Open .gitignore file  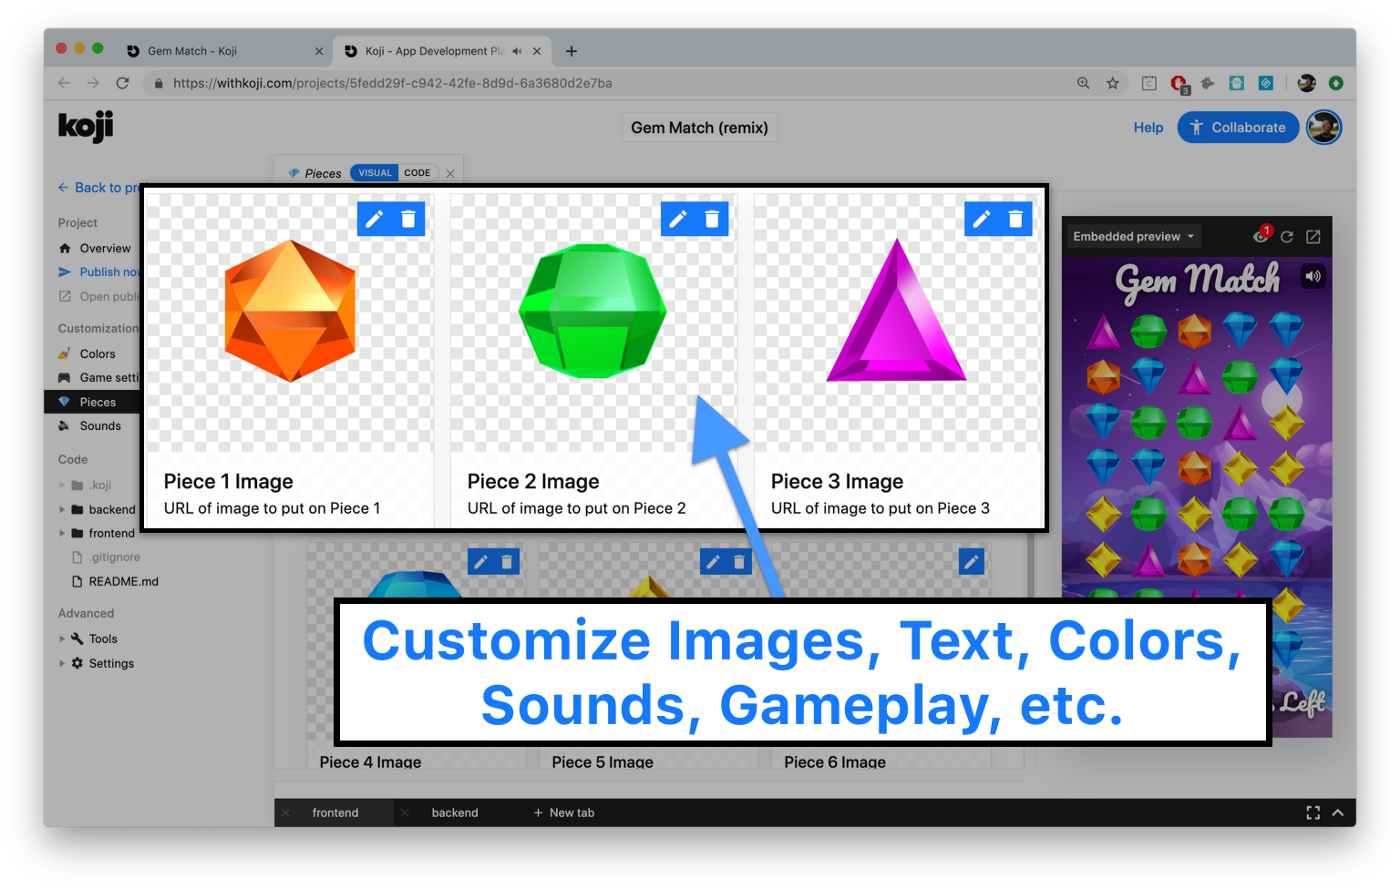coord(114,557)
